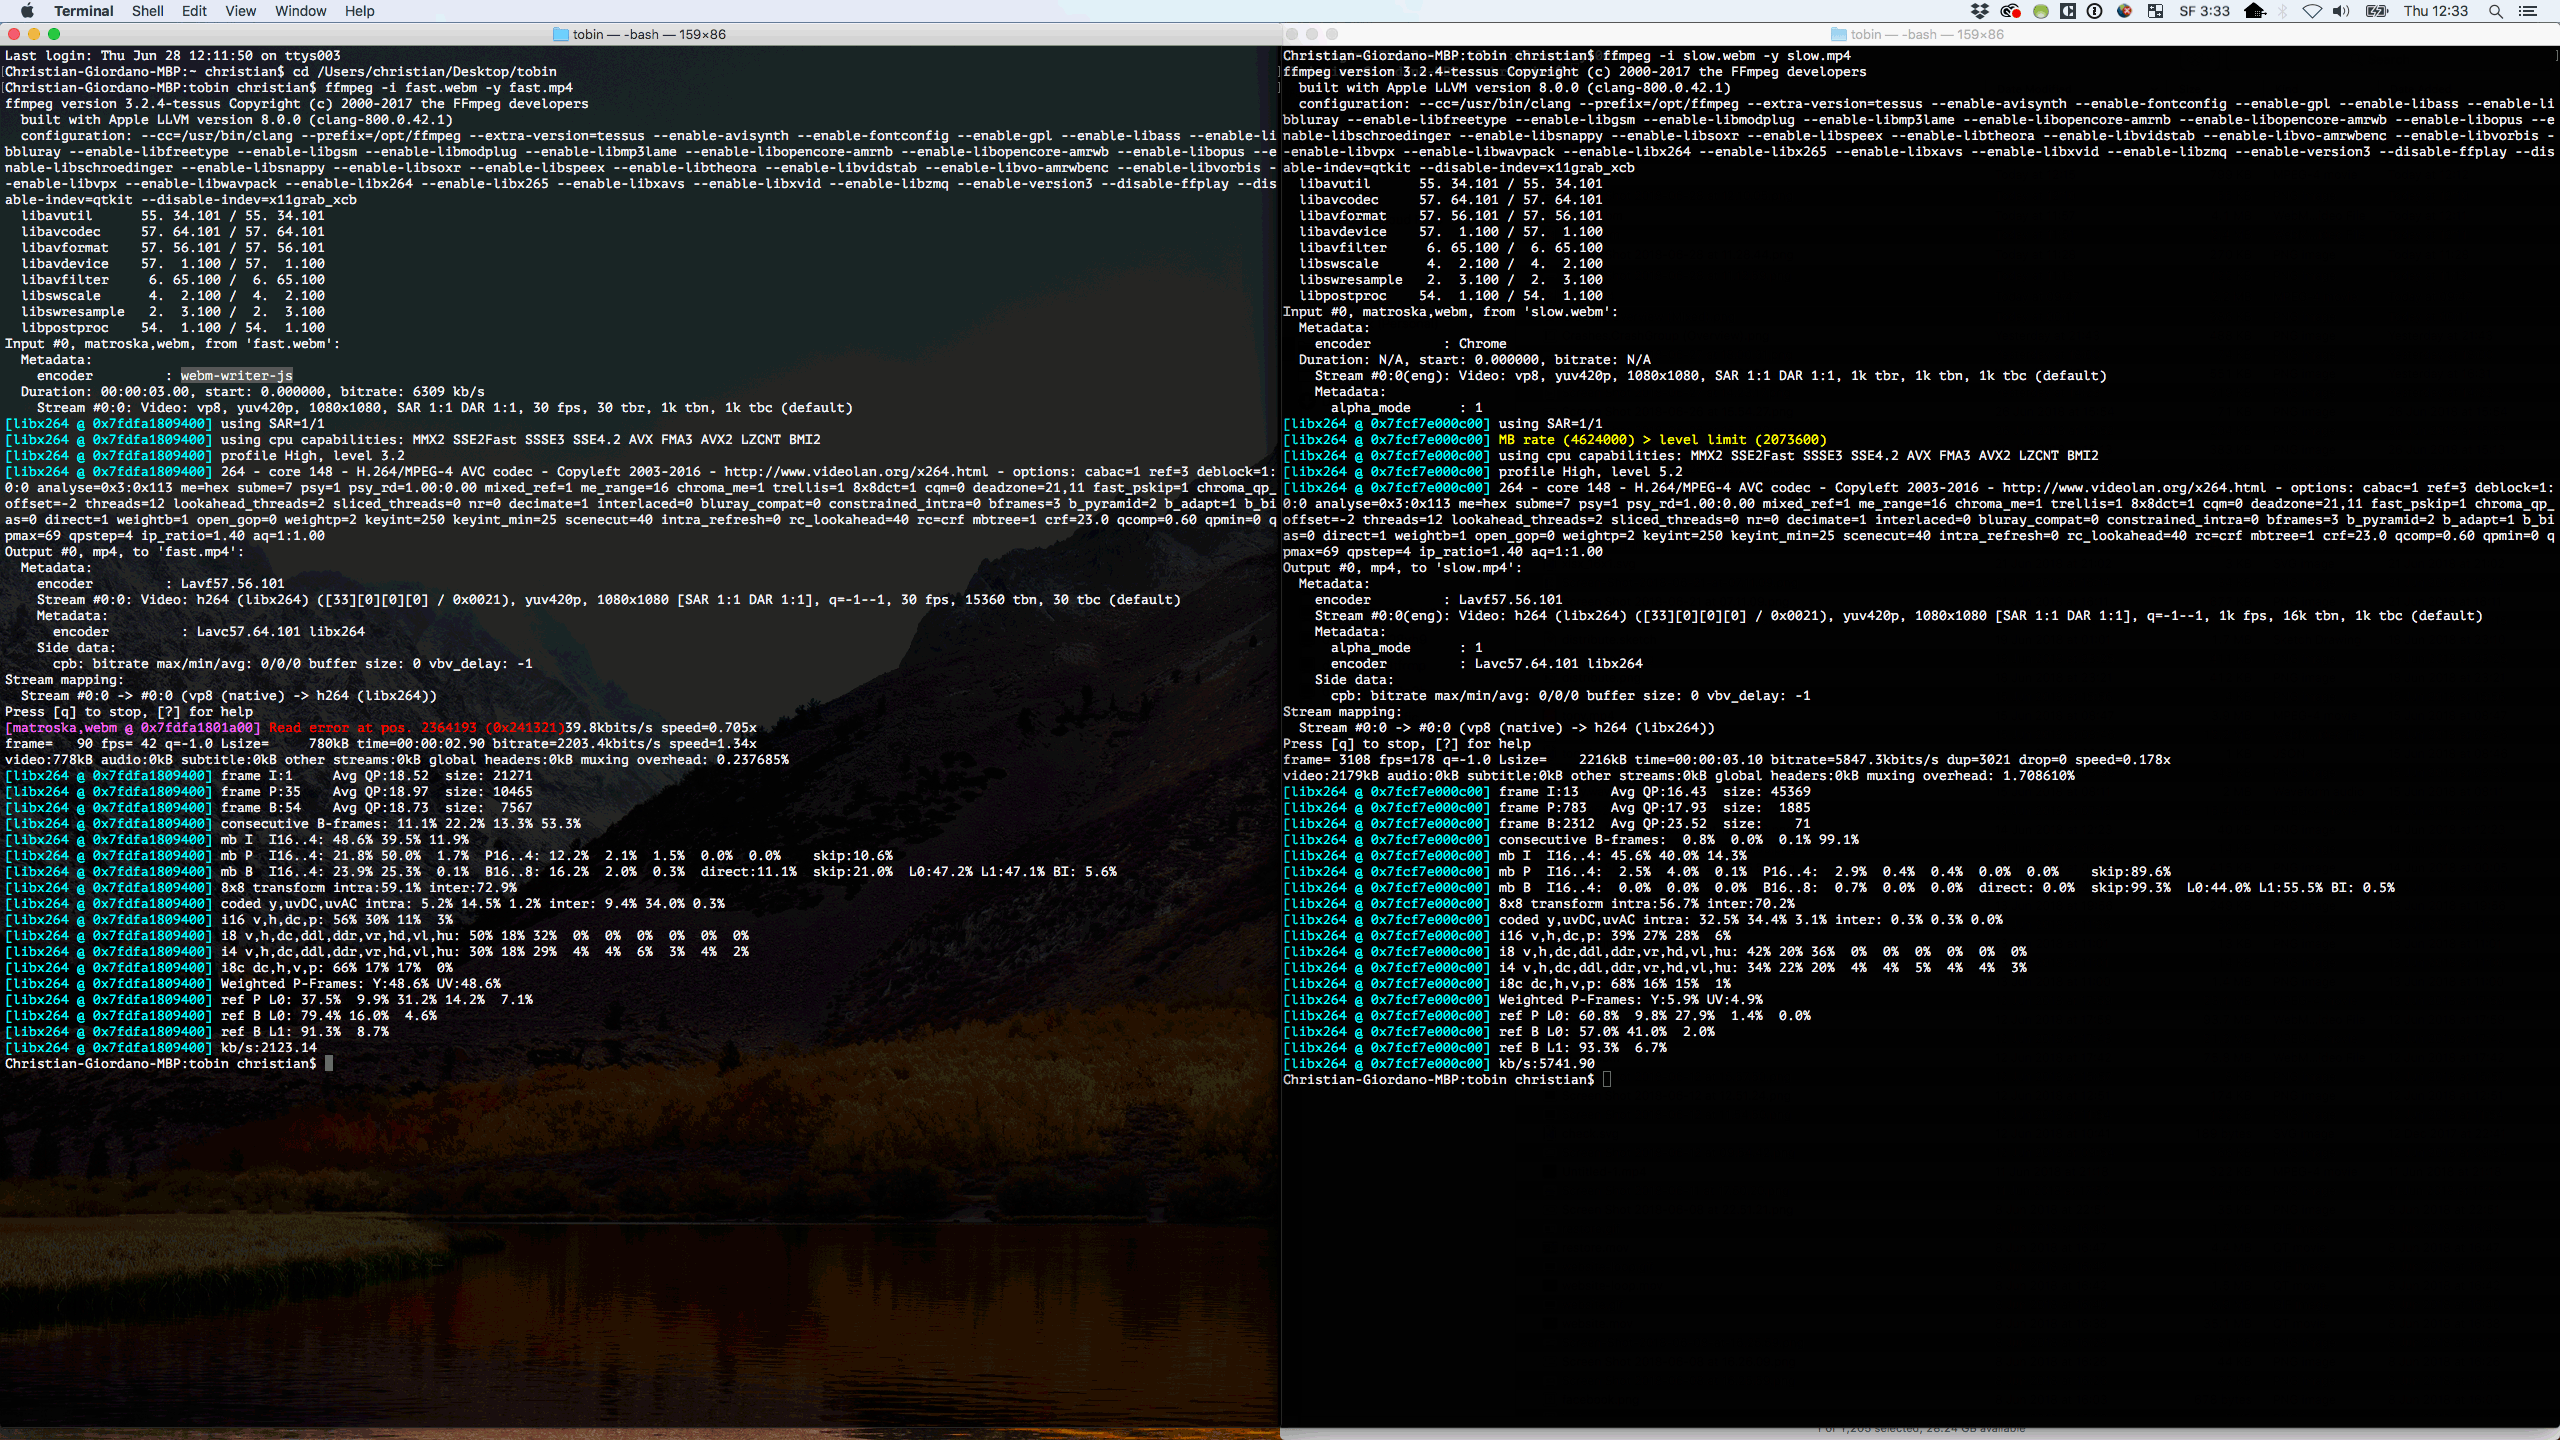
Task: Click the Thu 12:33 clock
Action: [2436, 11]
